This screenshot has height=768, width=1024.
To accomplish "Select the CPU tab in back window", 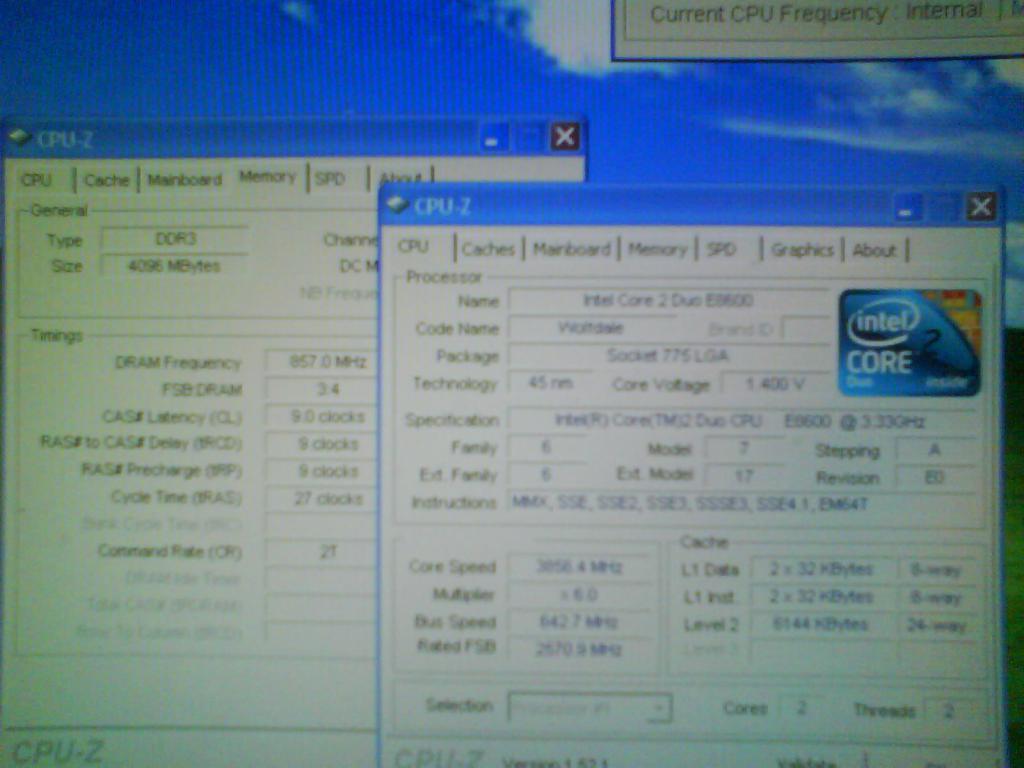I will point(37,180).
